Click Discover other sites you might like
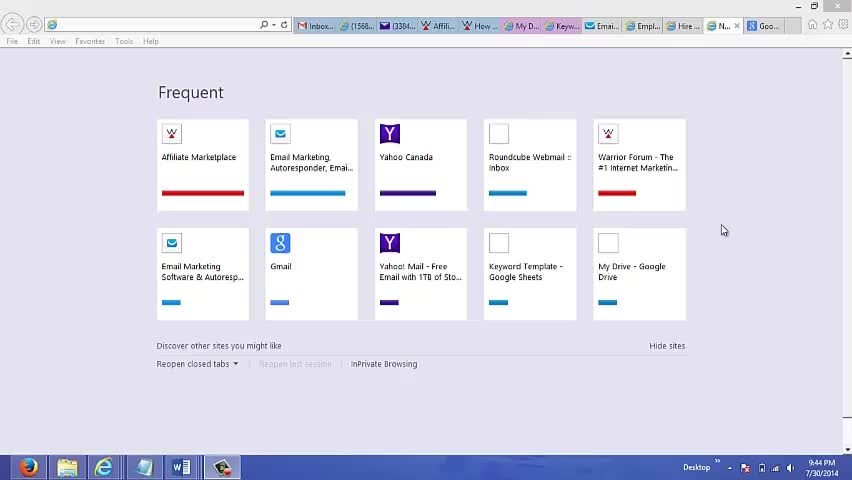The width and height of the screenshot is (852, 480). [x=219, y=346]
